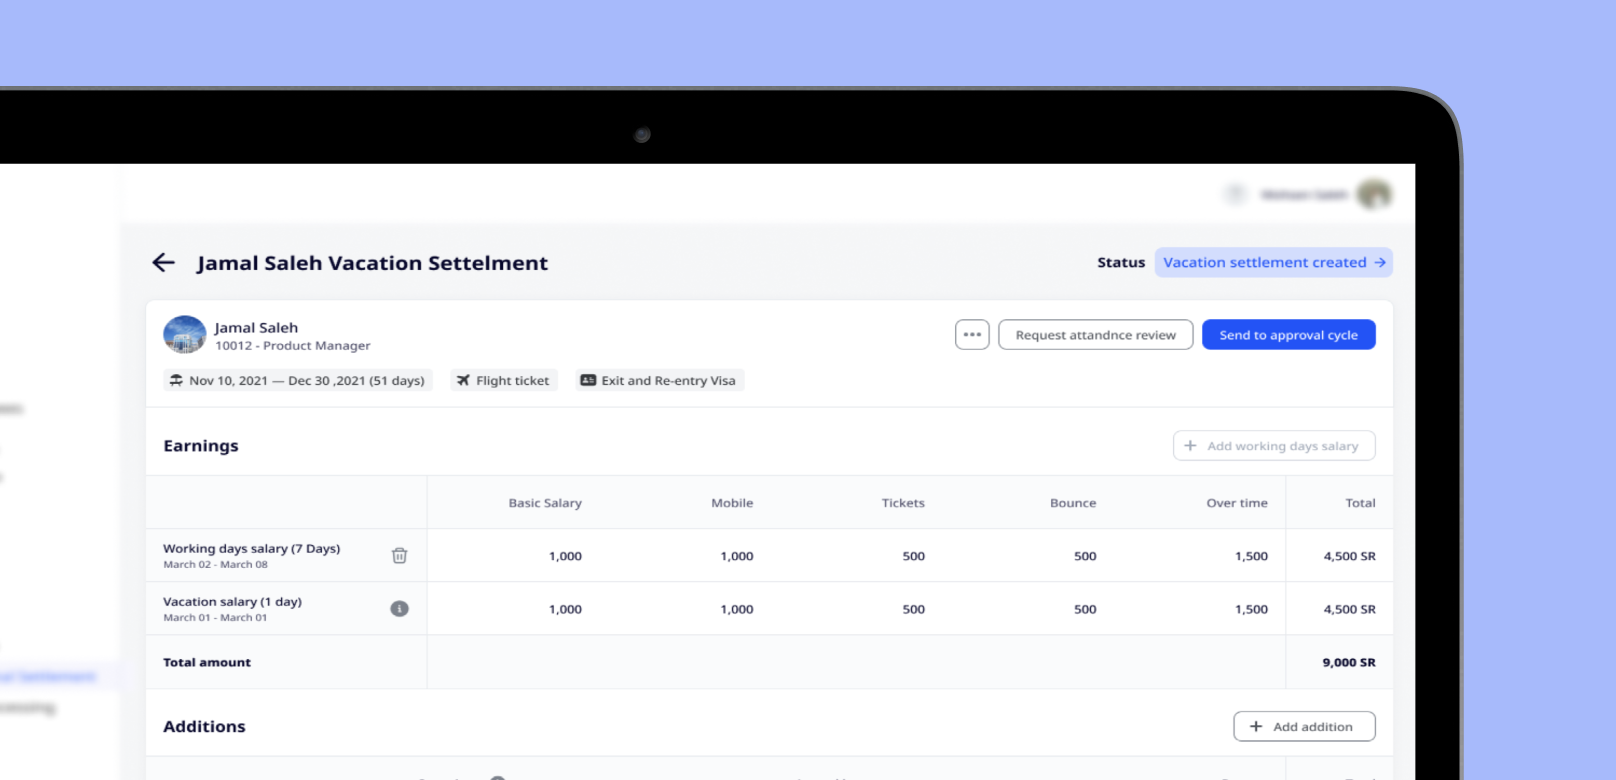Image resolution: width=1616 pixels, height=780 pixels.
Task: Select the Working days salary row label
Action: [251, 549]
